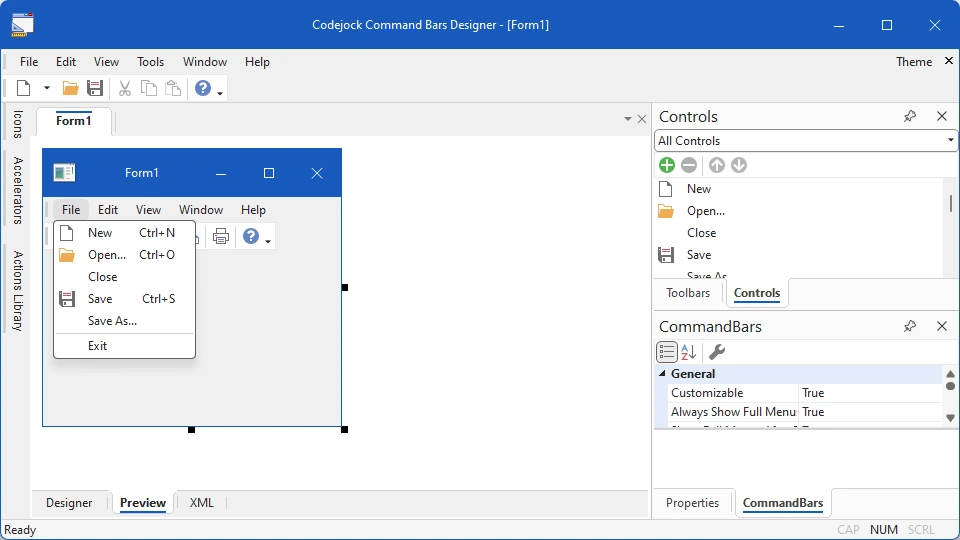Collapse the General property category
This screenshot has width=960, height=540.
pos(662,373)
